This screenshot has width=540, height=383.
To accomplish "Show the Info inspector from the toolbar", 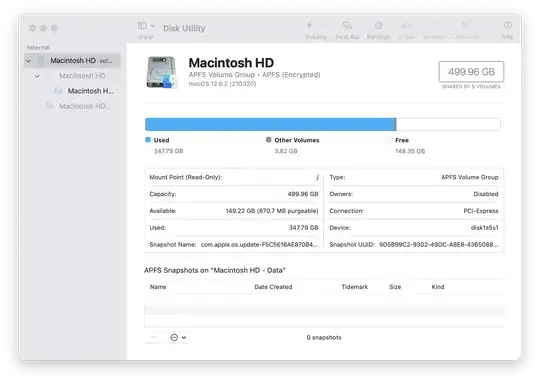I will pos(508,25).
